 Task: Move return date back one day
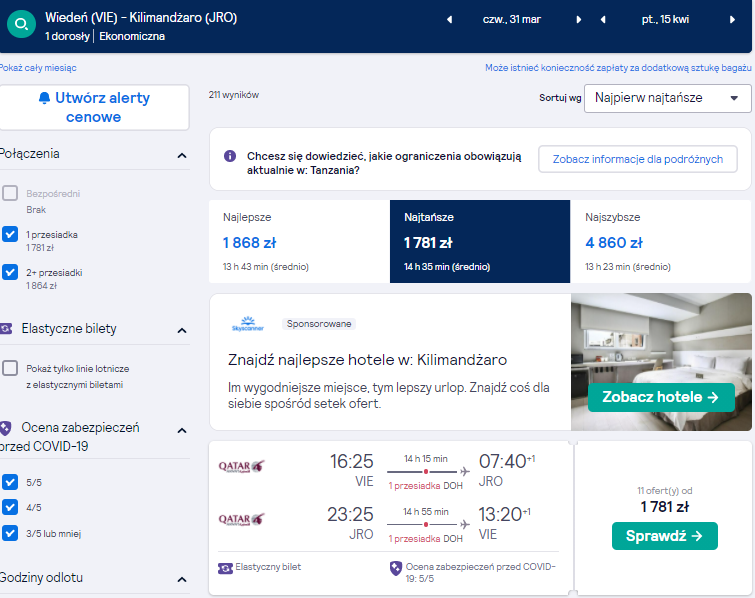pyautogui.click(x=603, y=20)
